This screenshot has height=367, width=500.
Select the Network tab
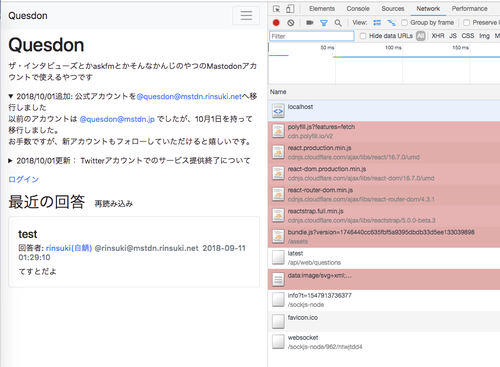coord(428,9)
